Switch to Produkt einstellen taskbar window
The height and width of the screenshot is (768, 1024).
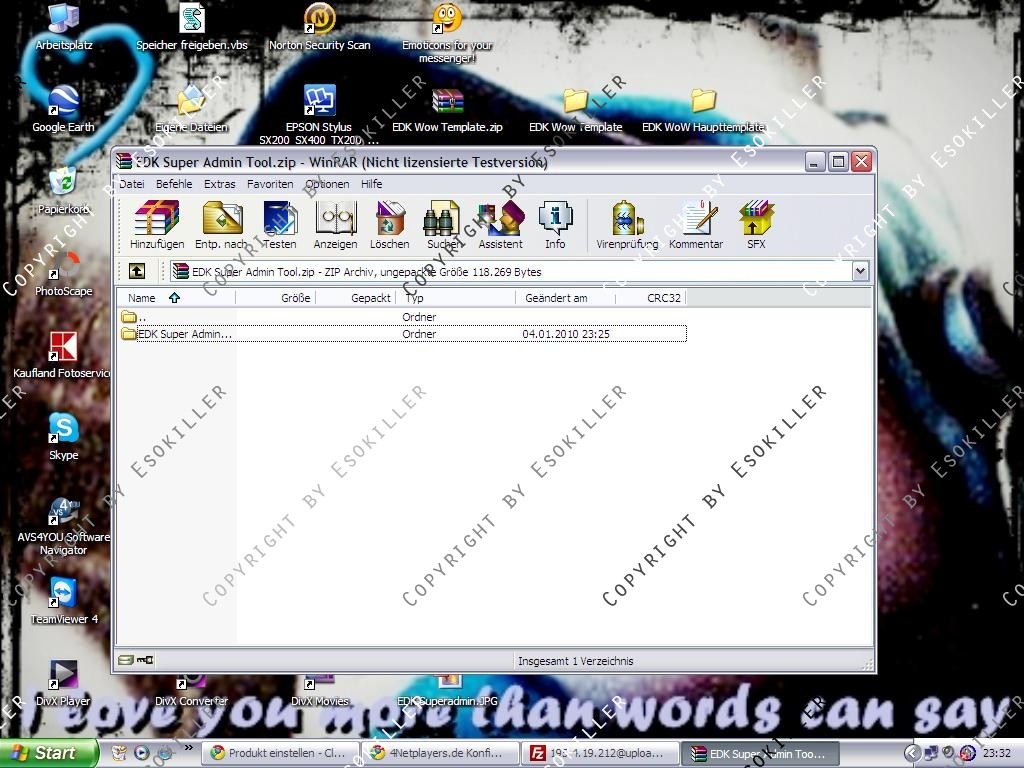280,753
